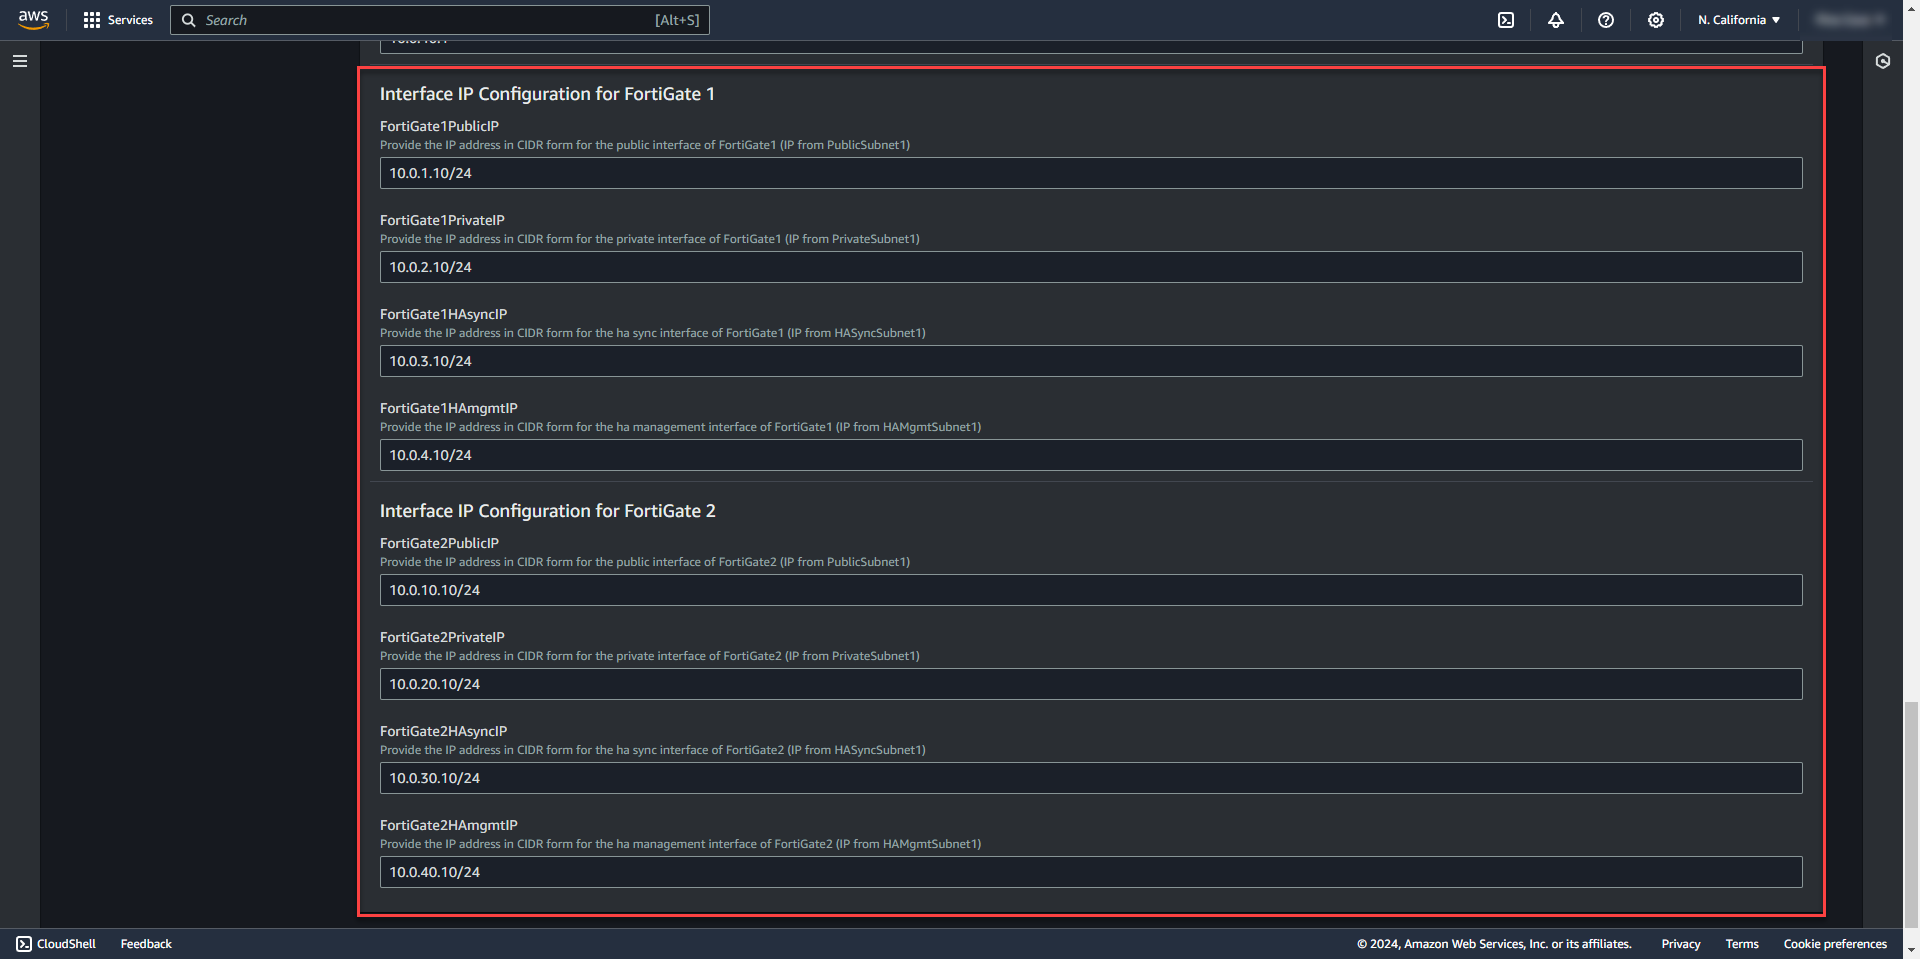
Task: Edit the FortiGate2HAmgmtIP field
Action: [1091, 872]
